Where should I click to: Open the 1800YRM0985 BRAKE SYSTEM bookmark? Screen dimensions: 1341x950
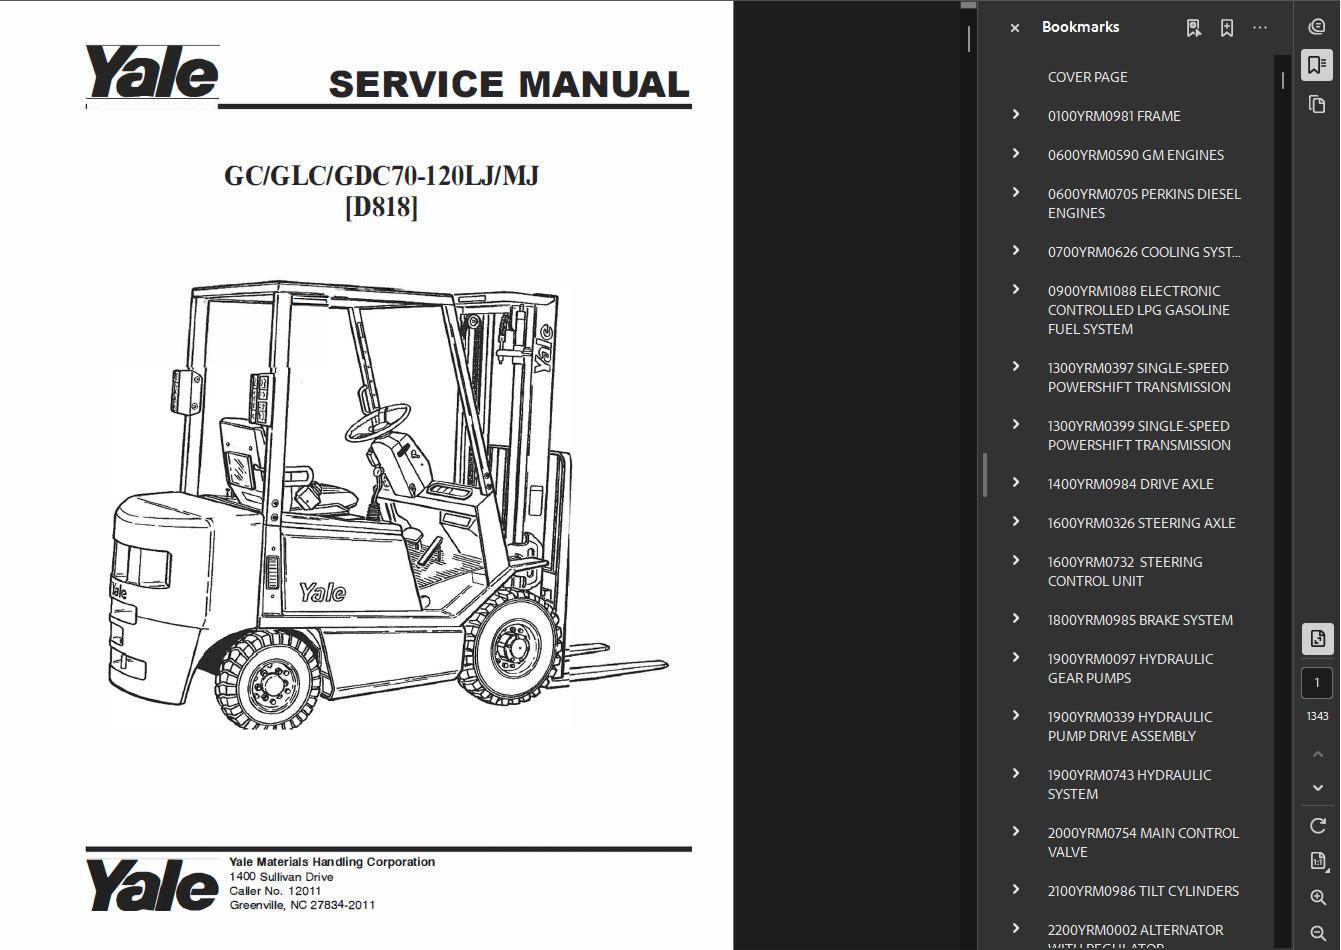(x=1140, y=620)
